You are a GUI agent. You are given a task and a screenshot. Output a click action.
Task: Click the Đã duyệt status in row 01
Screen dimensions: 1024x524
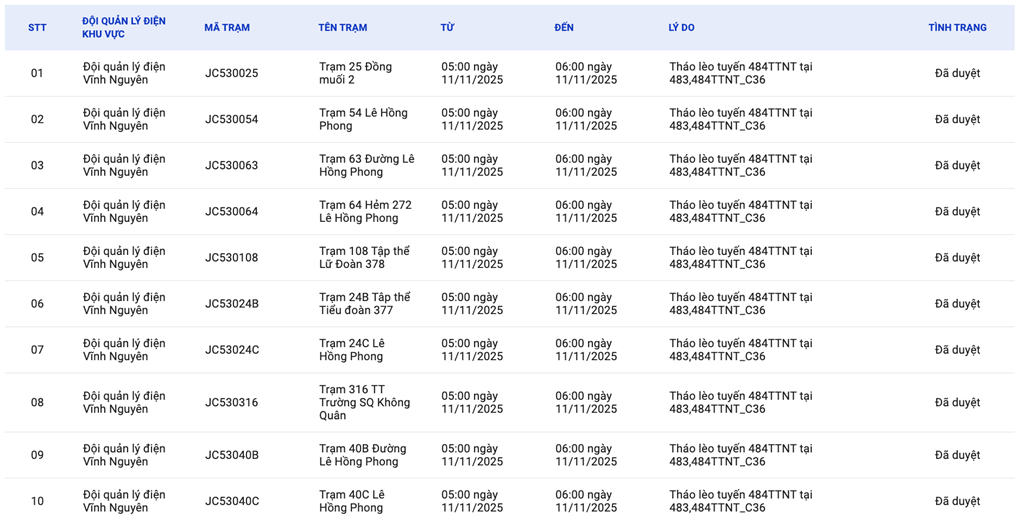pos(957,73)
